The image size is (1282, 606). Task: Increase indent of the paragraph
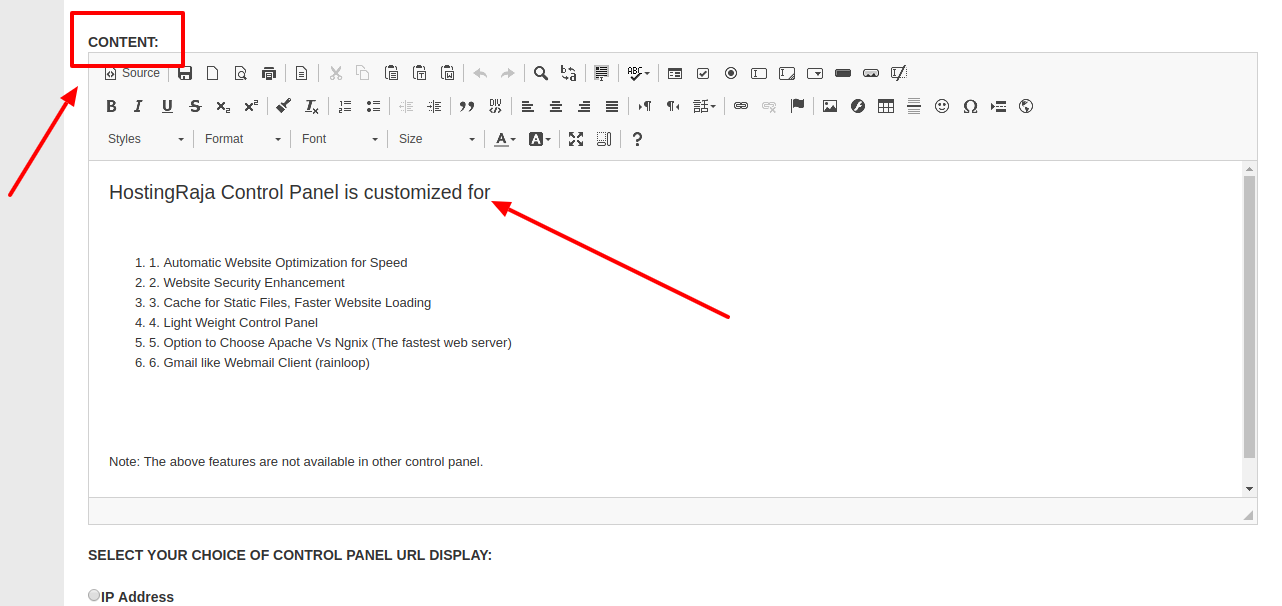point(434,106)
